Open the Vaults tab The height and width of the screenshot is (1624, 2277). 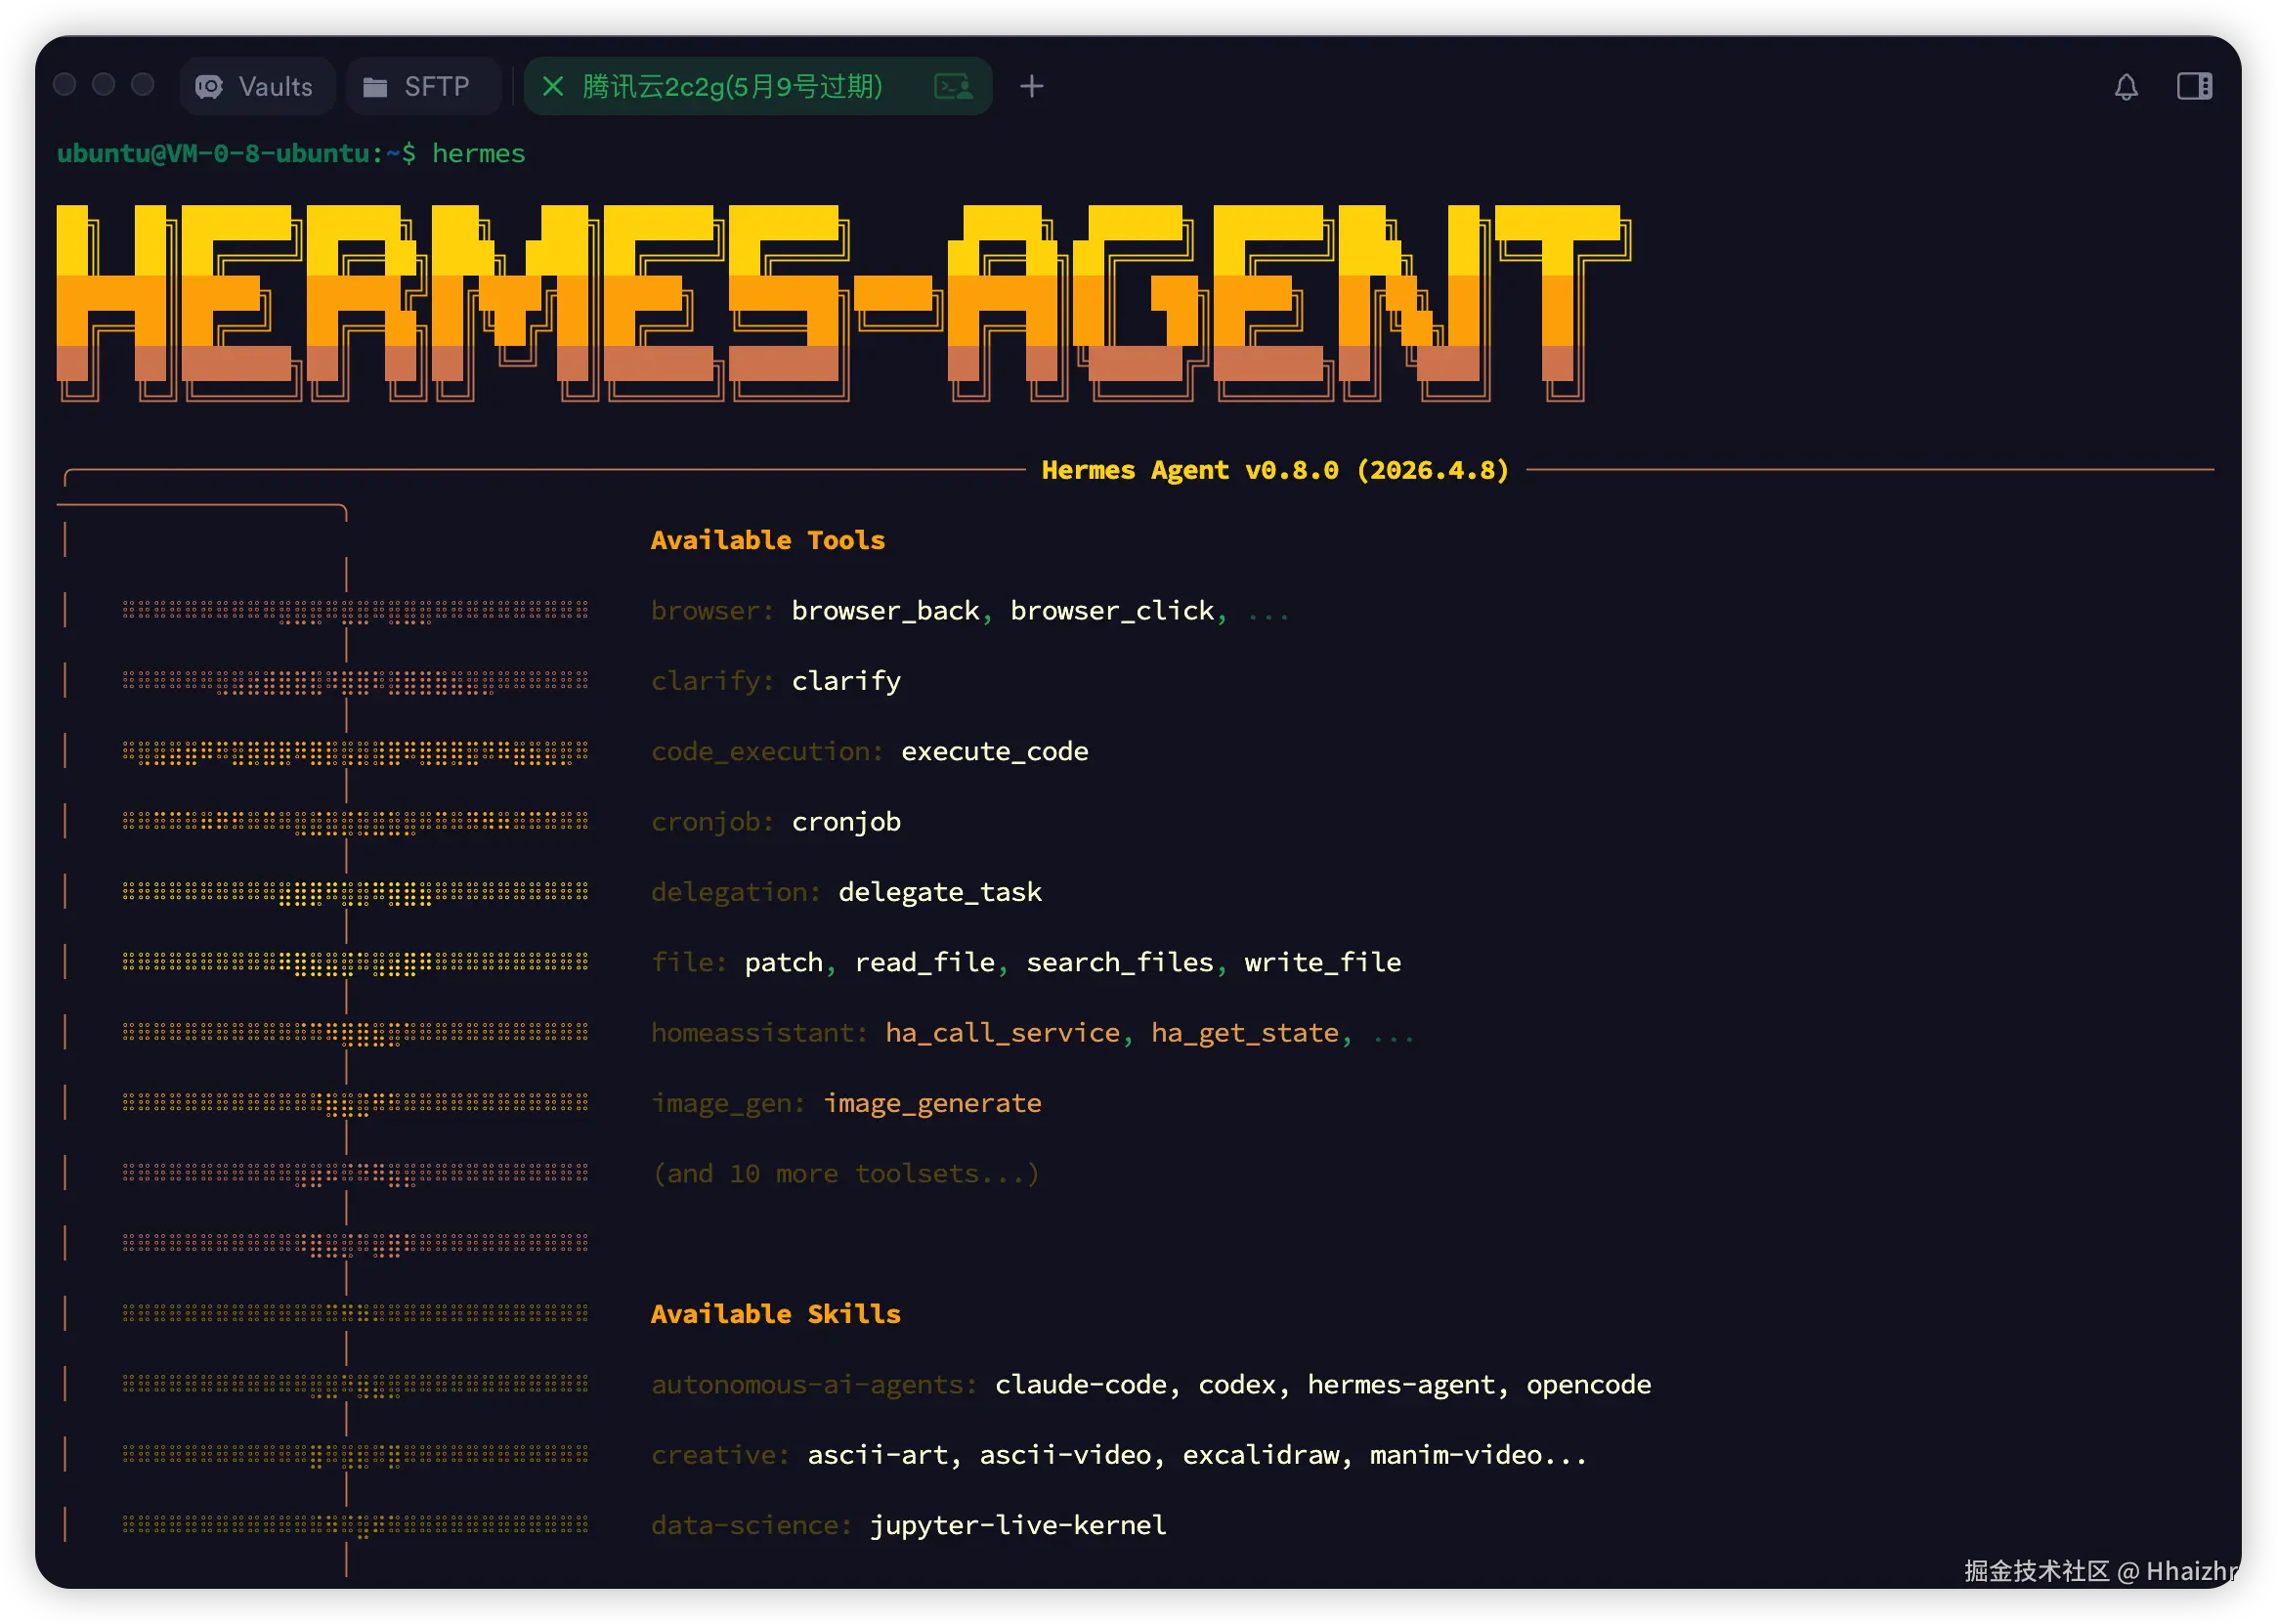pyautogui.click(x=257, y=87)
